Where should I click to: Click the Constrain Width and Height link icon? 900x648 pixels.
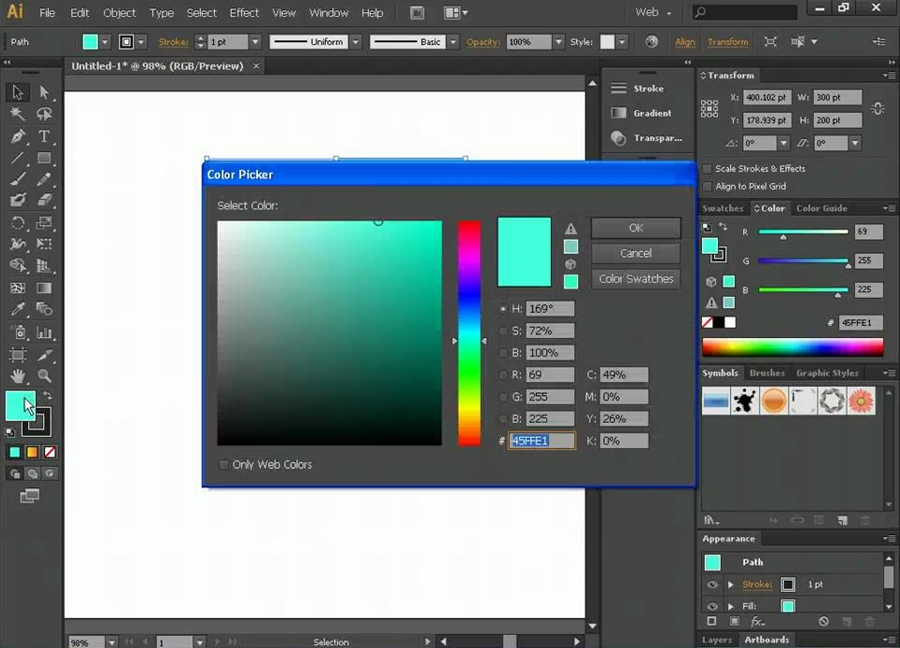click(878, 108)
